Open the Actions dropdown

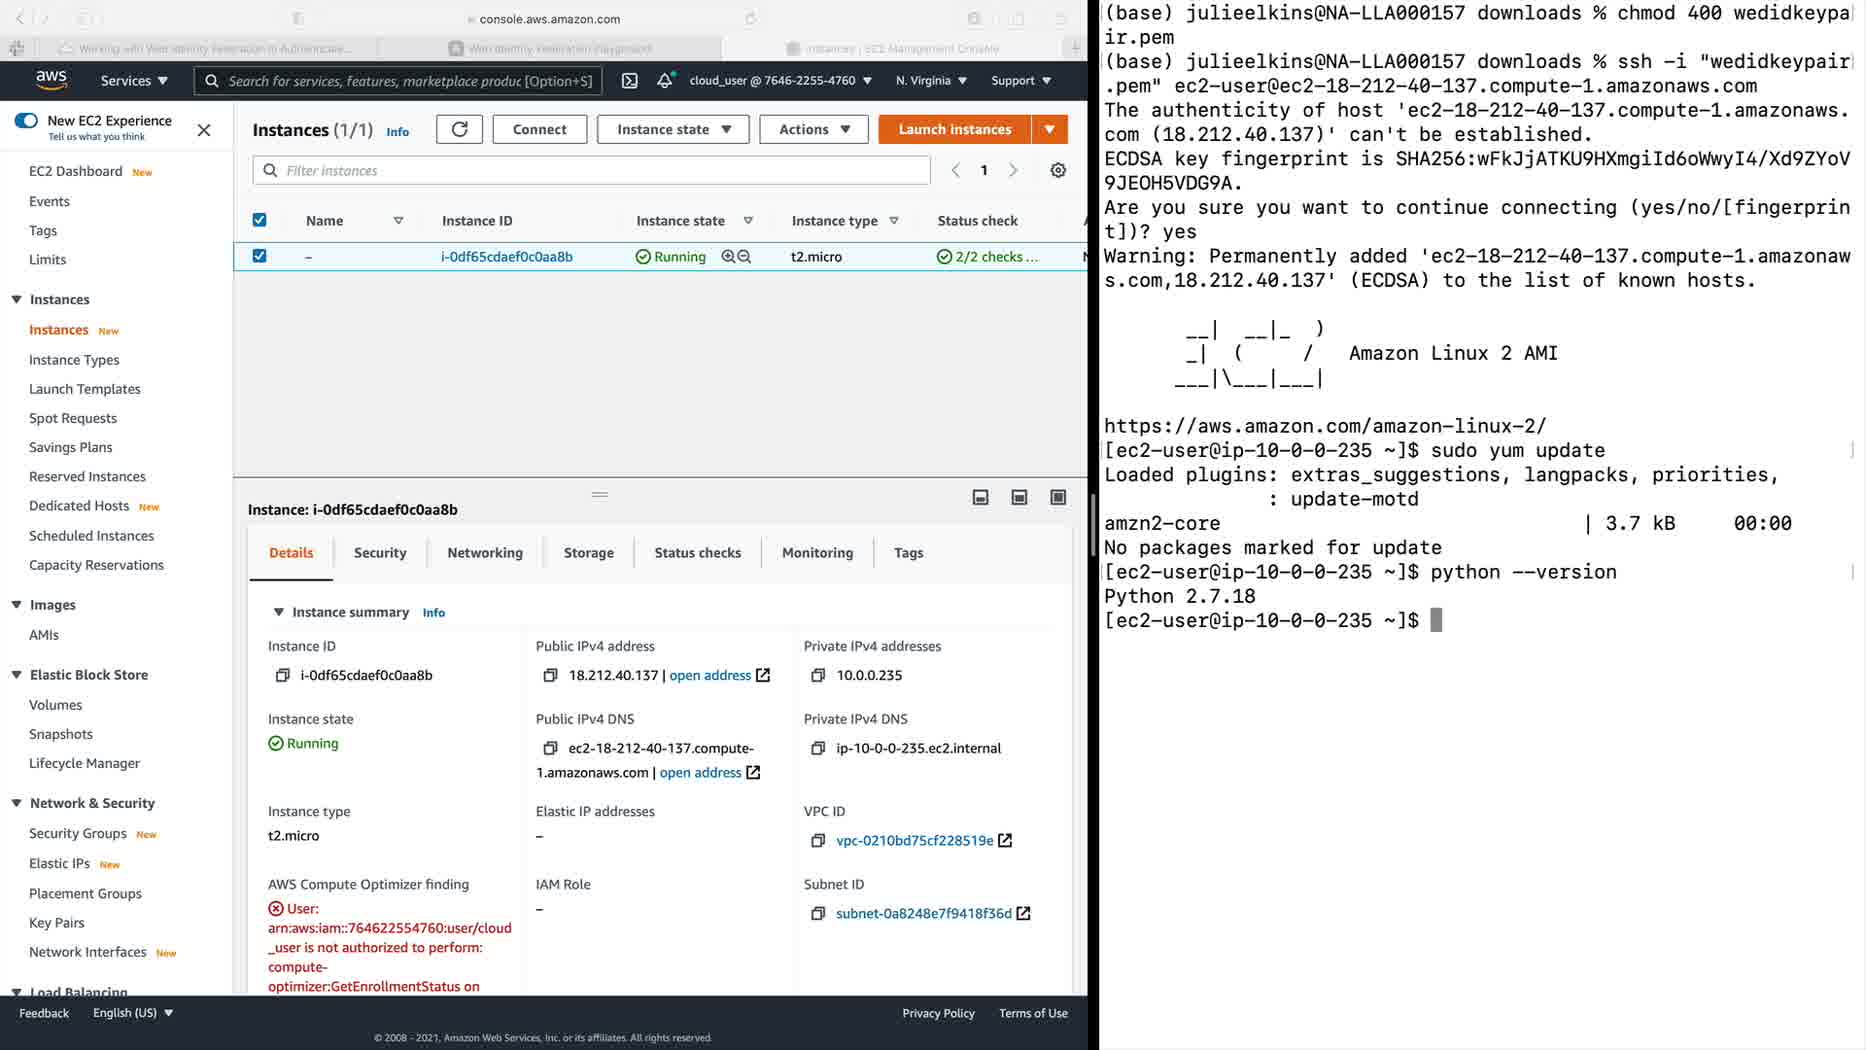click(814, 129)
